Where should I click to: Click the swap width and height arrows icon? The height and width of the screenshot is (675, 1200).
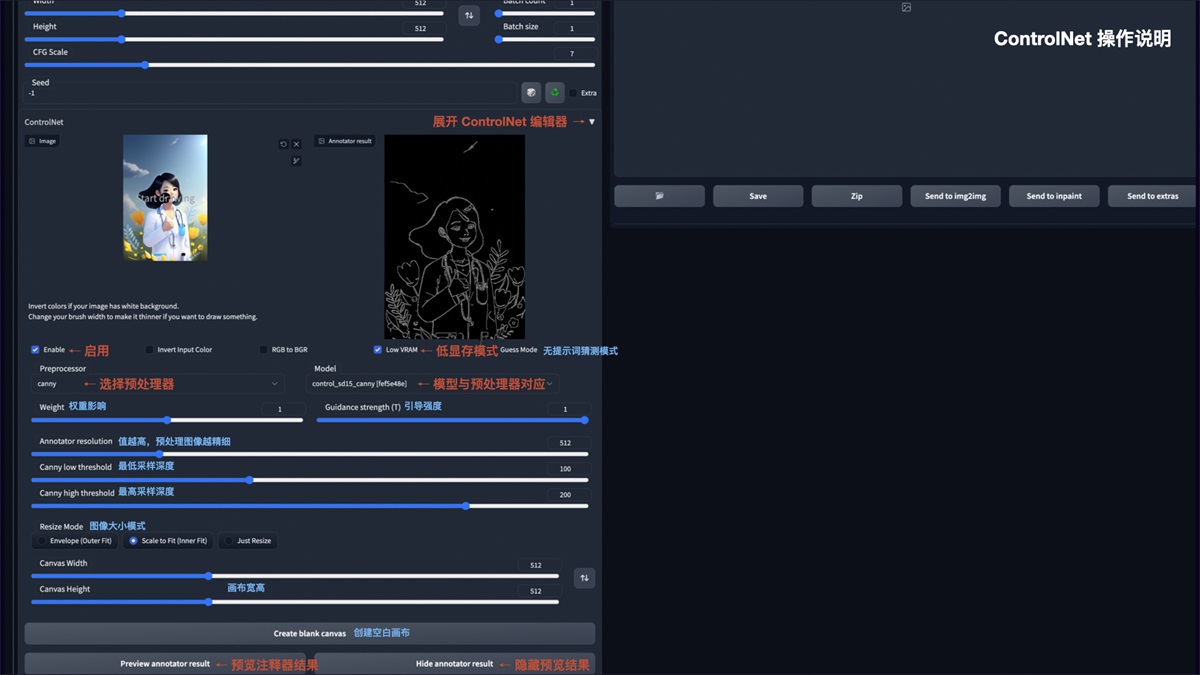tap(468, 15)
